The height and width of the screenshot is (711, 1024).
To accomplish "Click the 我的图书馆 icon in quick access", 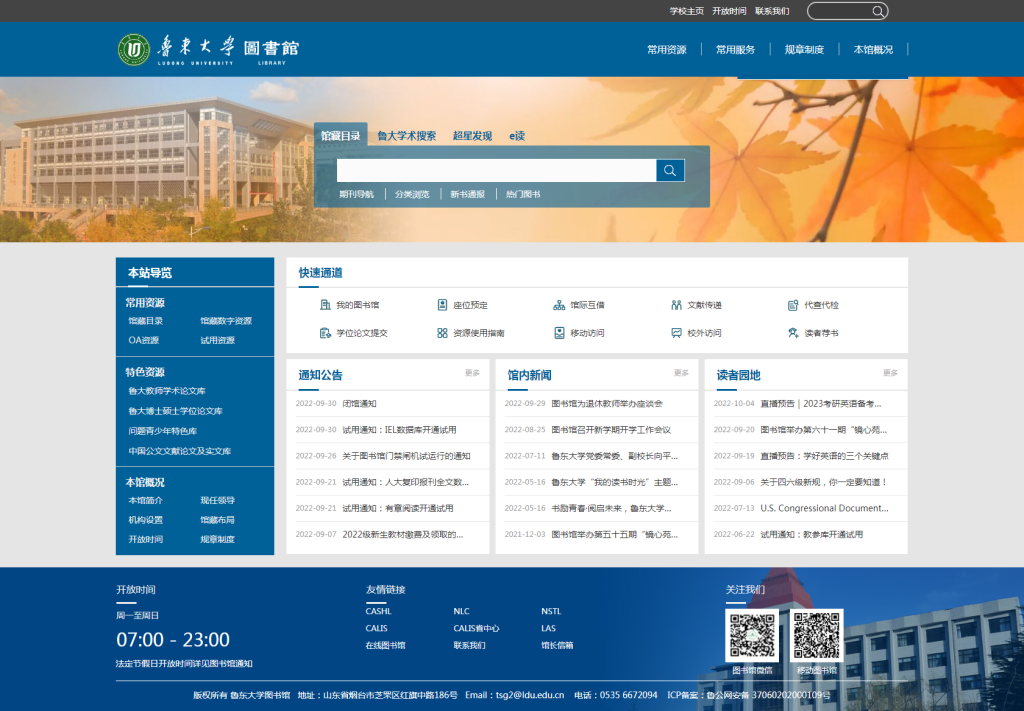I will pyautogui.click(x=325, y=305).
